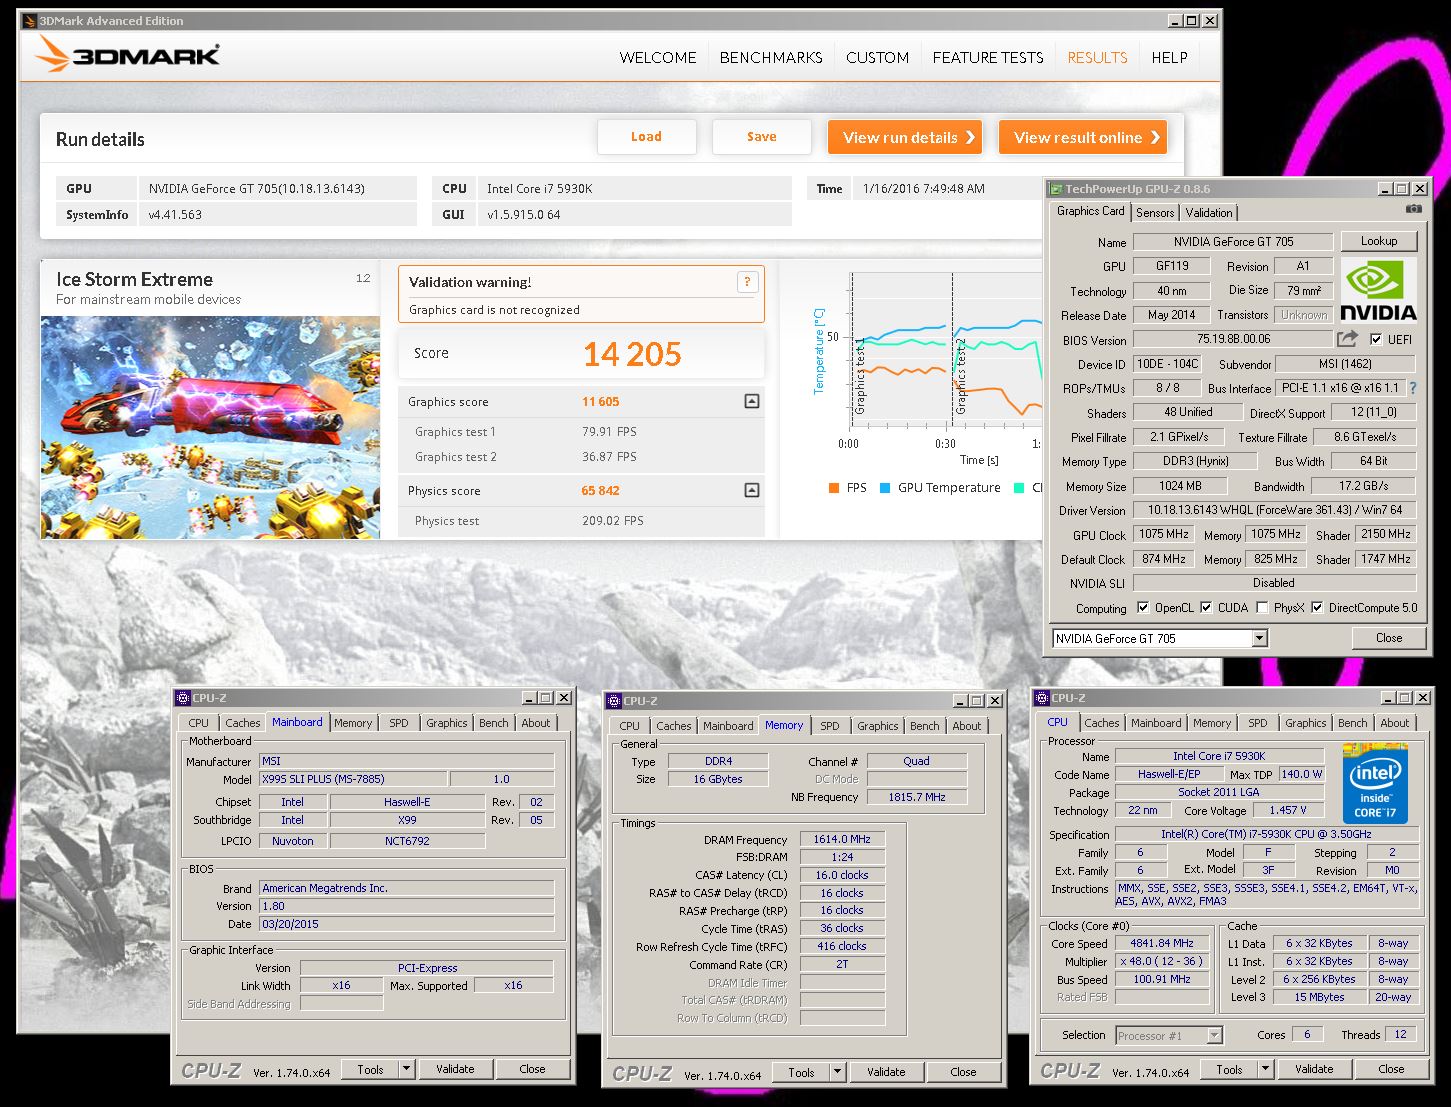
Task: Click the blue GPU Temperature legend swatch
Action: pos(885,488)
